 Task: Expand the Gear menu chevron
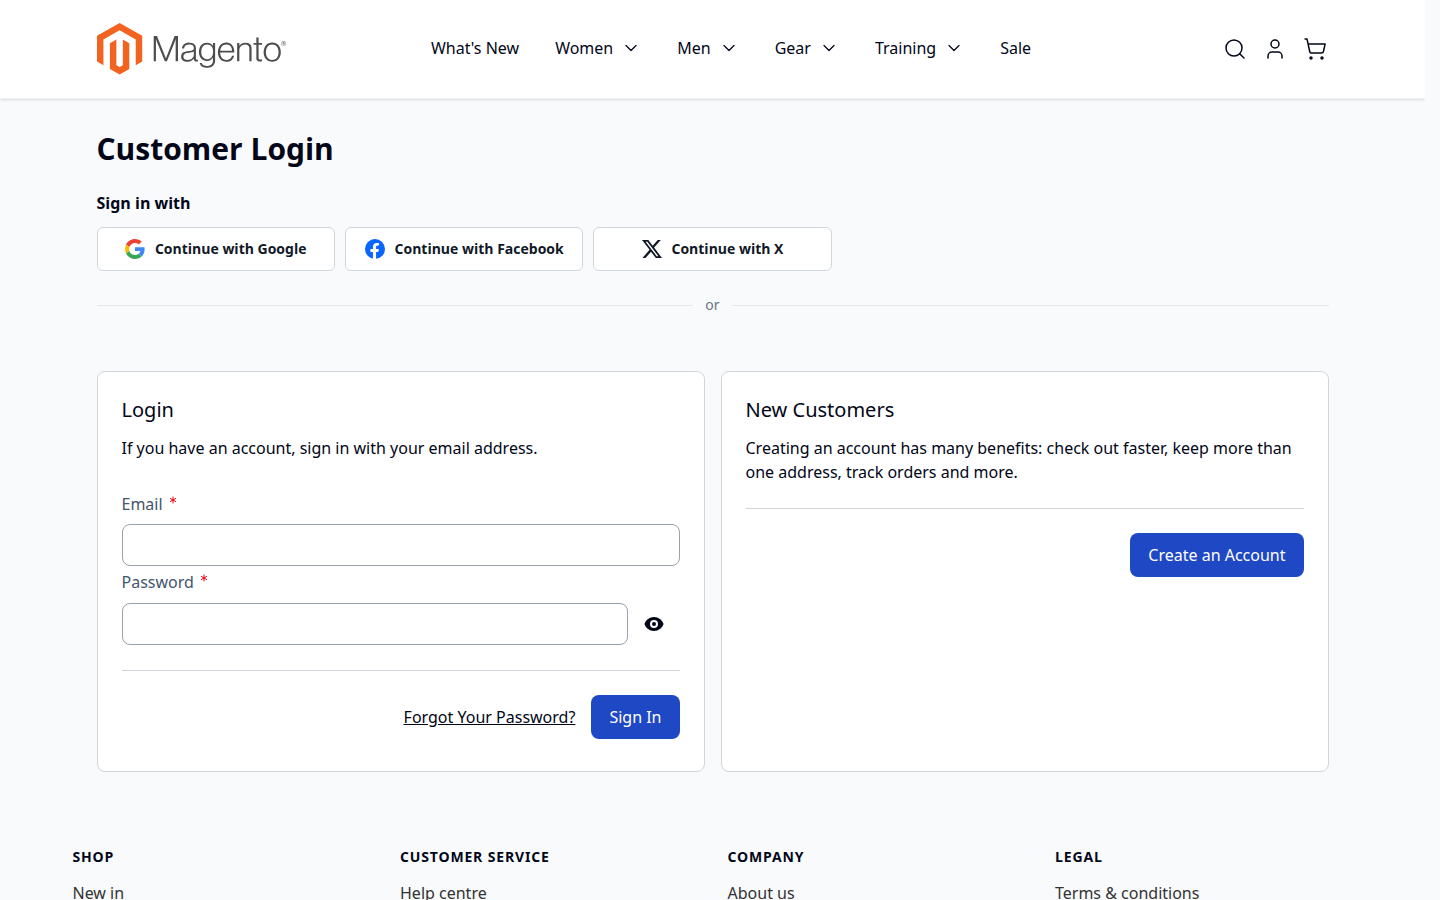pyautogui.click(x=829, y=48)
